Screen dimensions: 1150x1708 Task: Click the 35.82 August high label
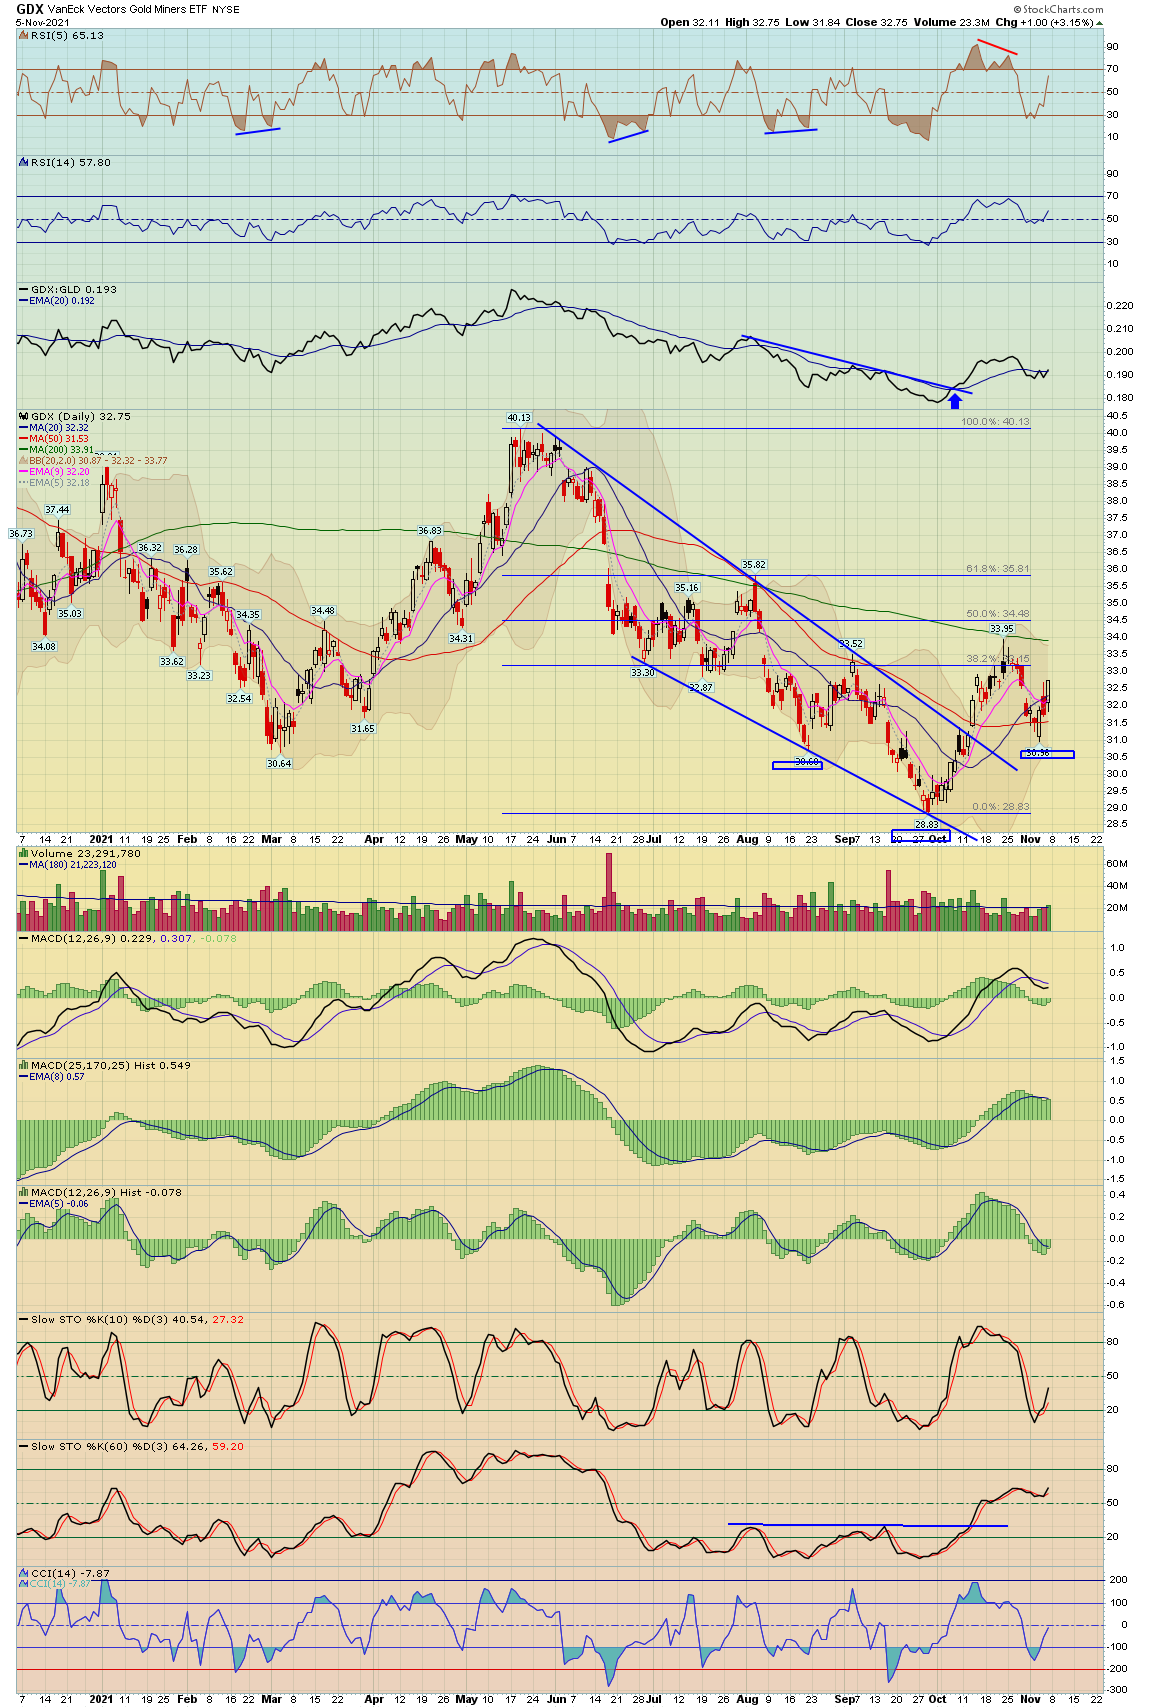[753, 565]
